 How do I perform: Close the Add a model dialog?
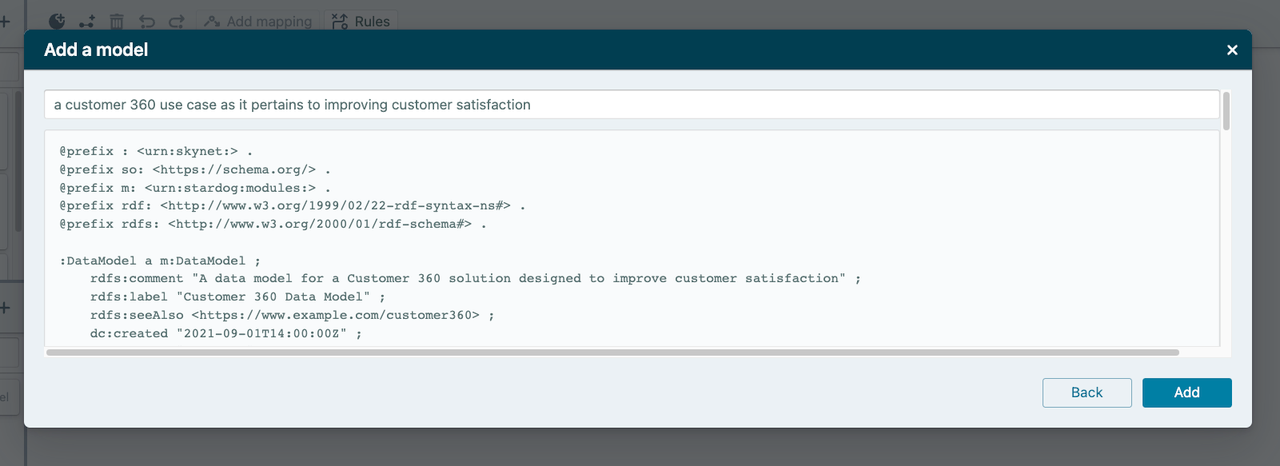tap(1232, 50)
